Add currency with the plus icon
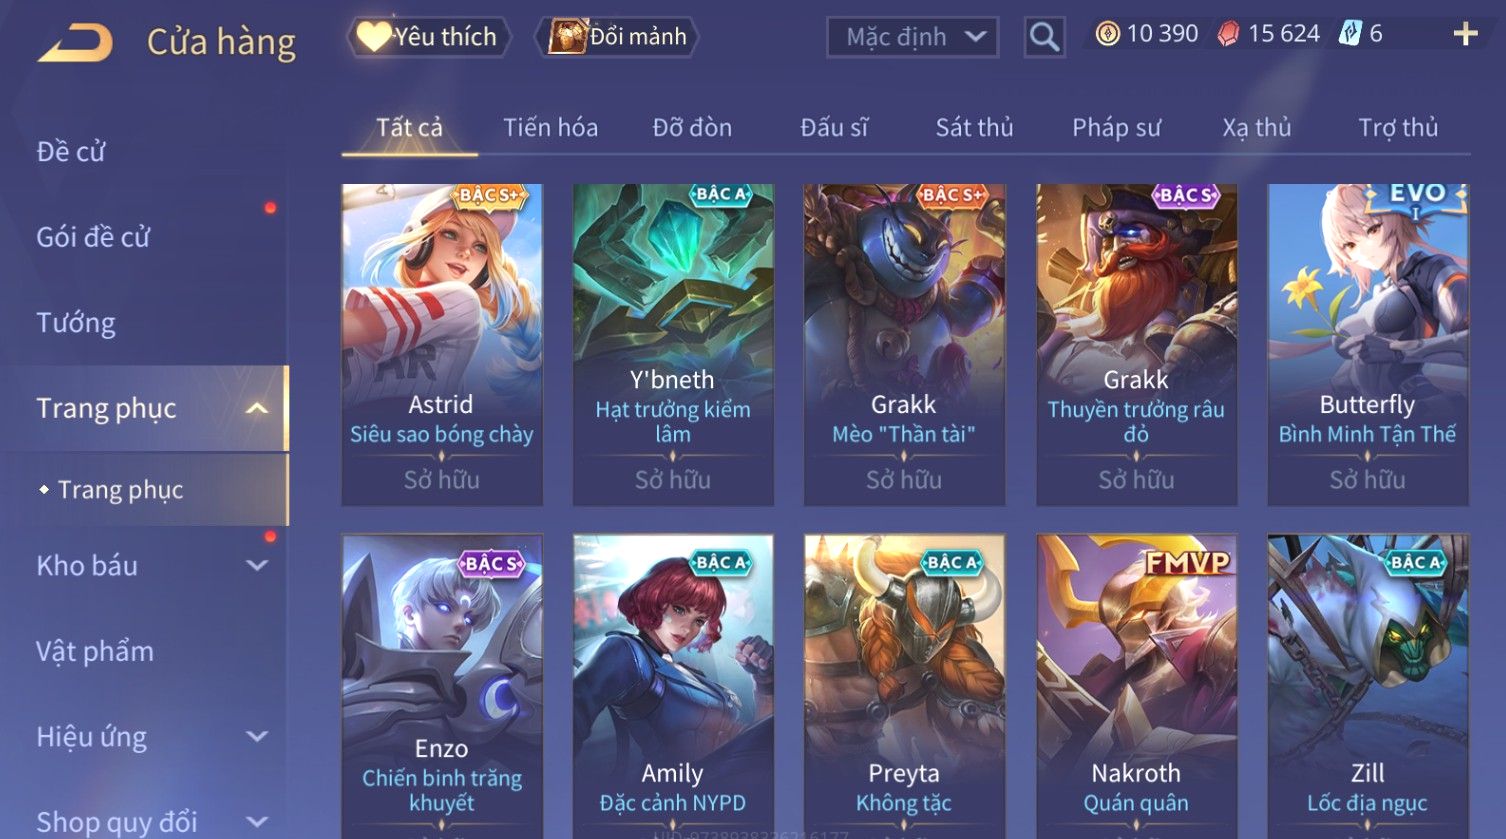The height and width of the screenshot is (839, 1506). (1465, 34)
